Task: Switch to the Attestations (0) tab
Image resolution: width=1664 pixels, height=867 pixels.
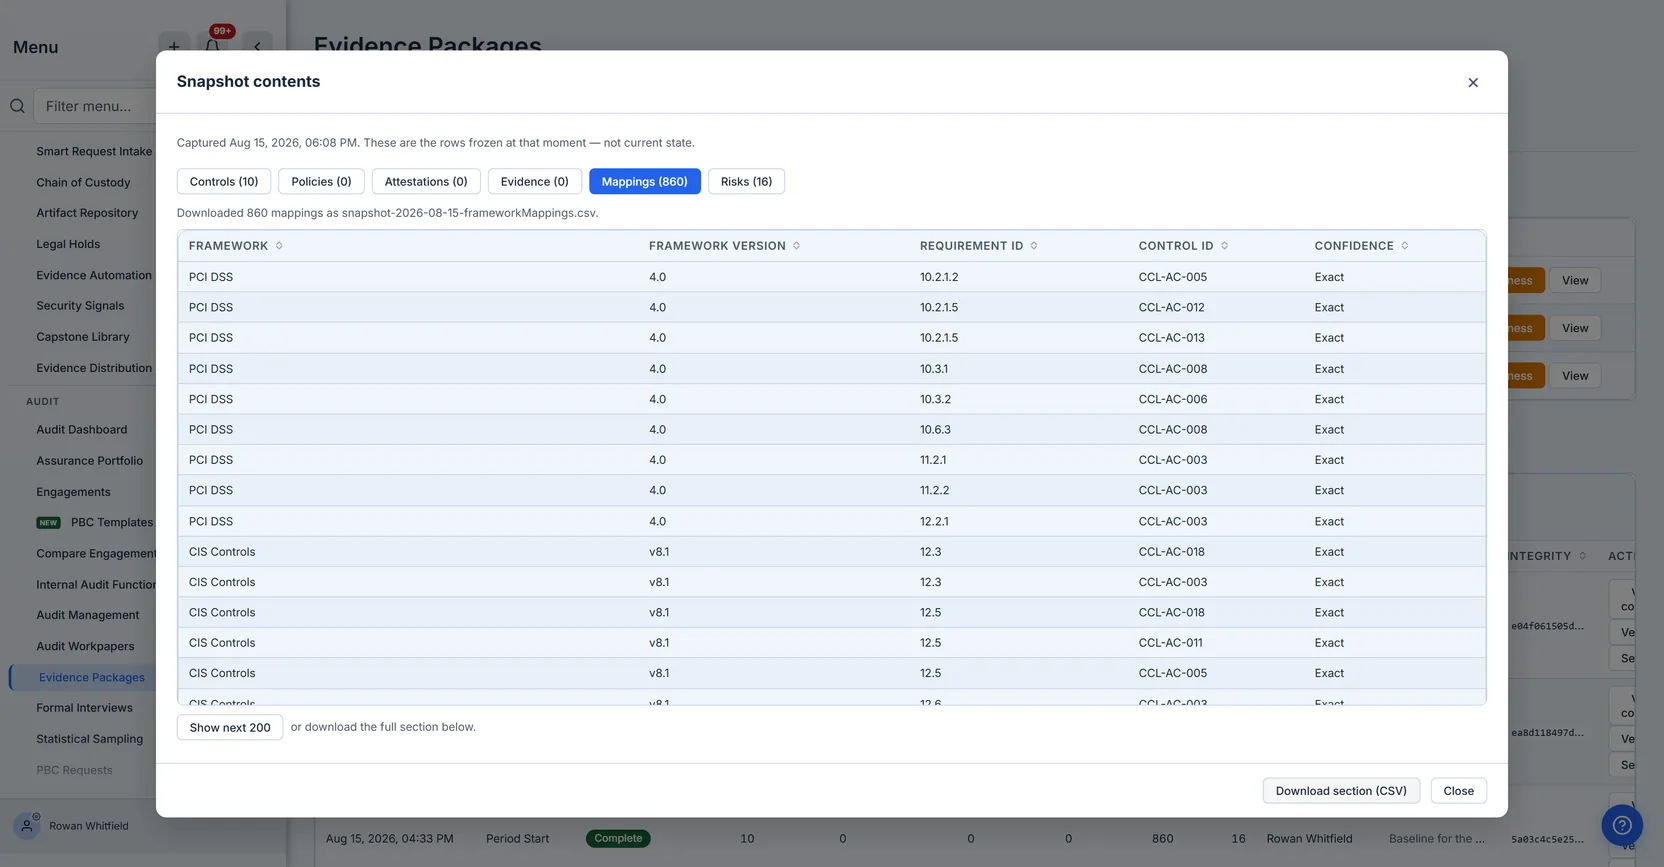Action: point(426,182)
